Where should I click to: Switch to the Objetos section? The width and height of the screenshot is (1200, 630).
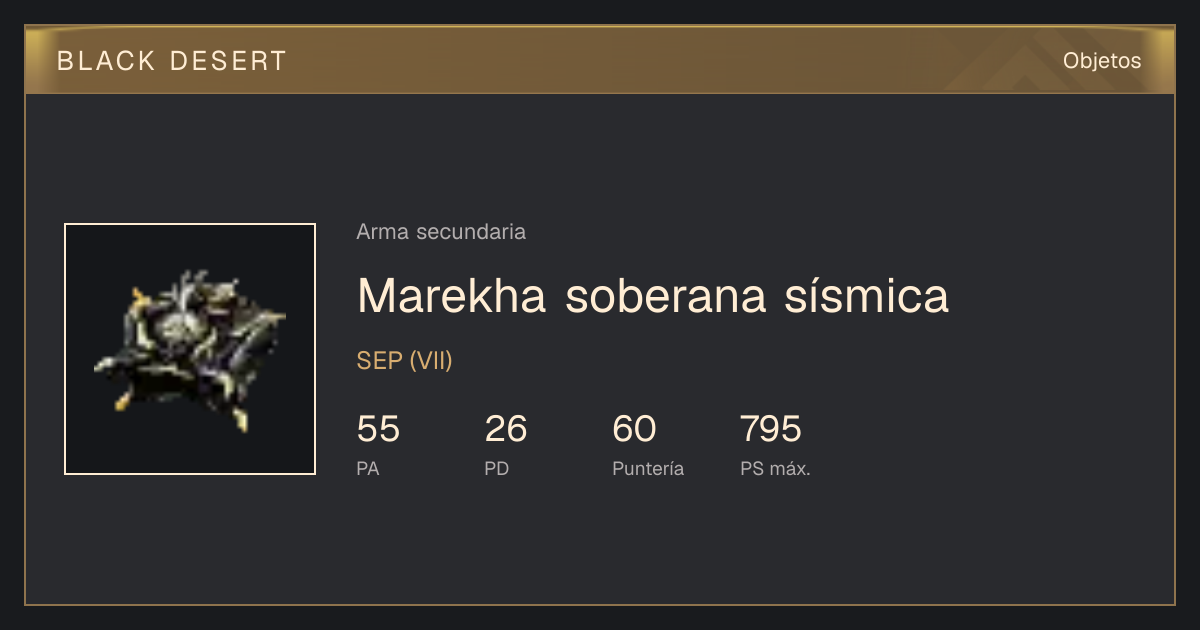[x=1102, y=61]
